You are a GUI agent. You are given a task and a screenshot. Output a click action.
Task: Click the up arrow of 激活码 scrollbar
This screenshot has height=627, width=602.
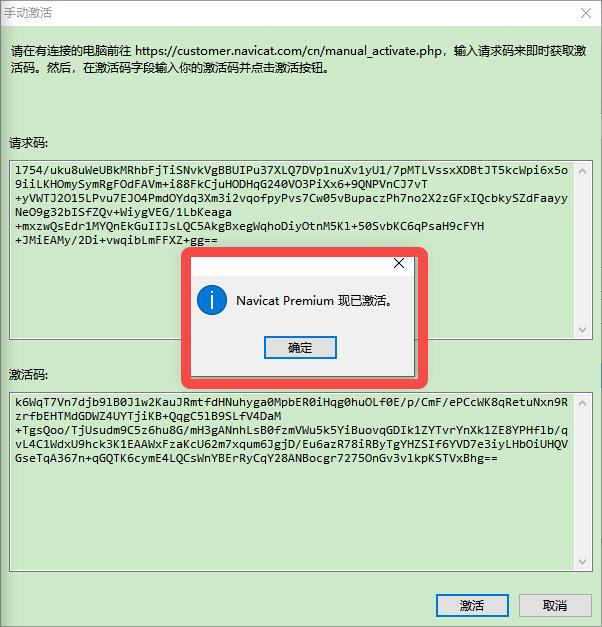tap(582, 403)
